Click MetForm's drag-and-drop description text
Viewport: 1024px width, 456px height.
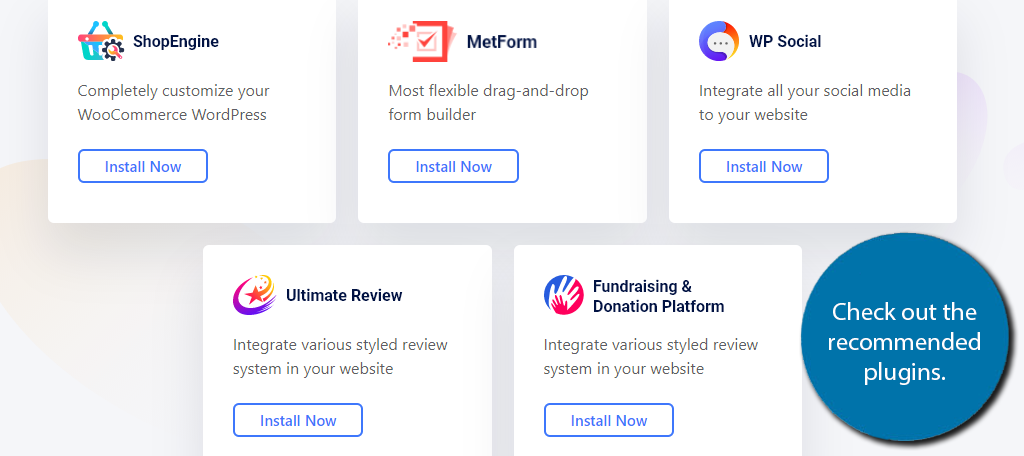tap(488, 103)
